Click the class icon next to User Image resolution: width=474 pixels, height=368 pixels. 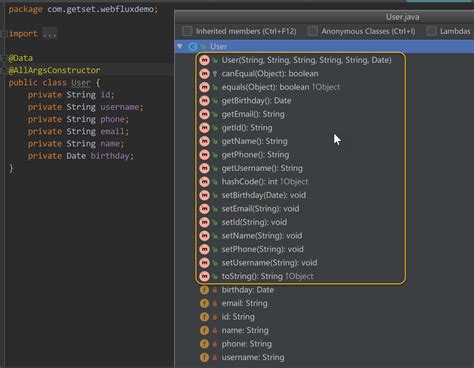pyautogui.click(x=192, y=46)
